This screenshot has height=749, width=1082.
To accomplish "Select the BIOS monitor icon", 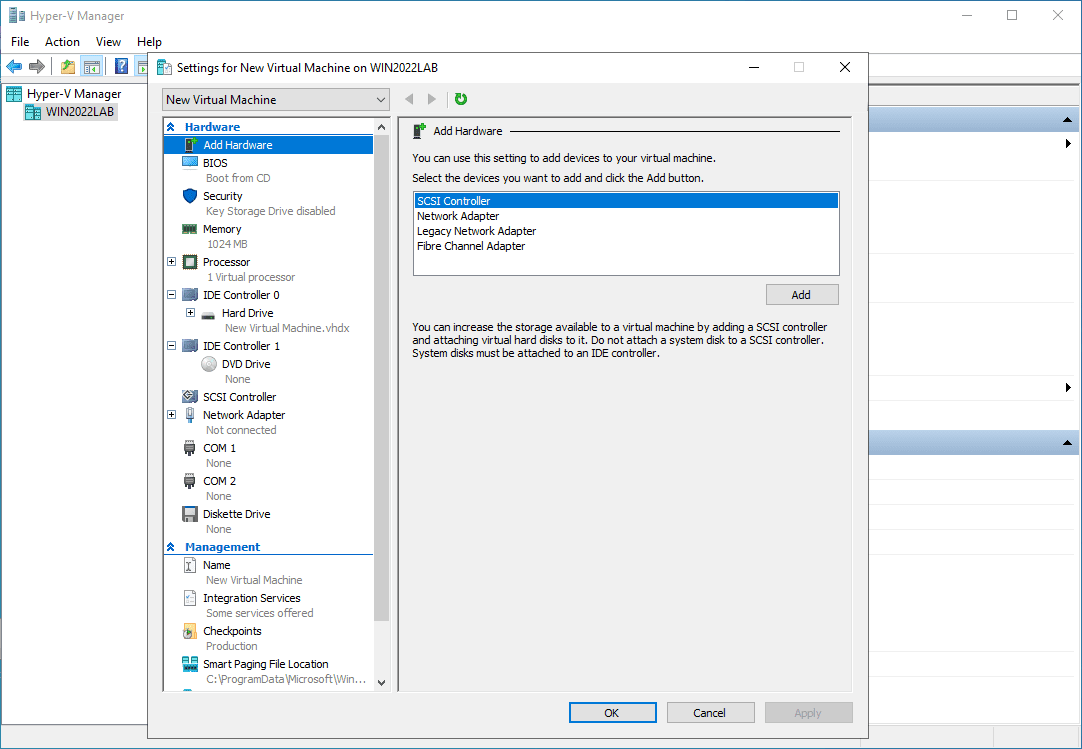I will coord(190,163).
